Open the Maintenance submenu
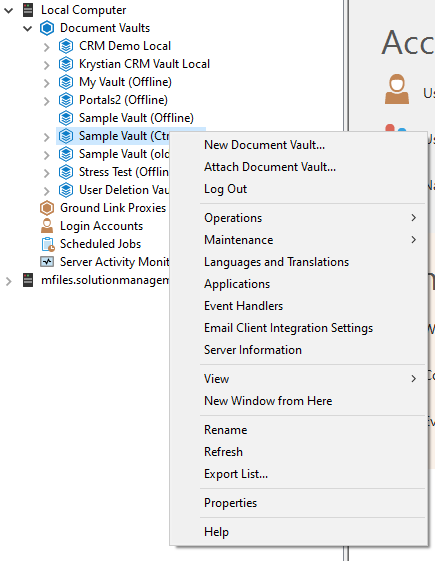 pos(298,240)
